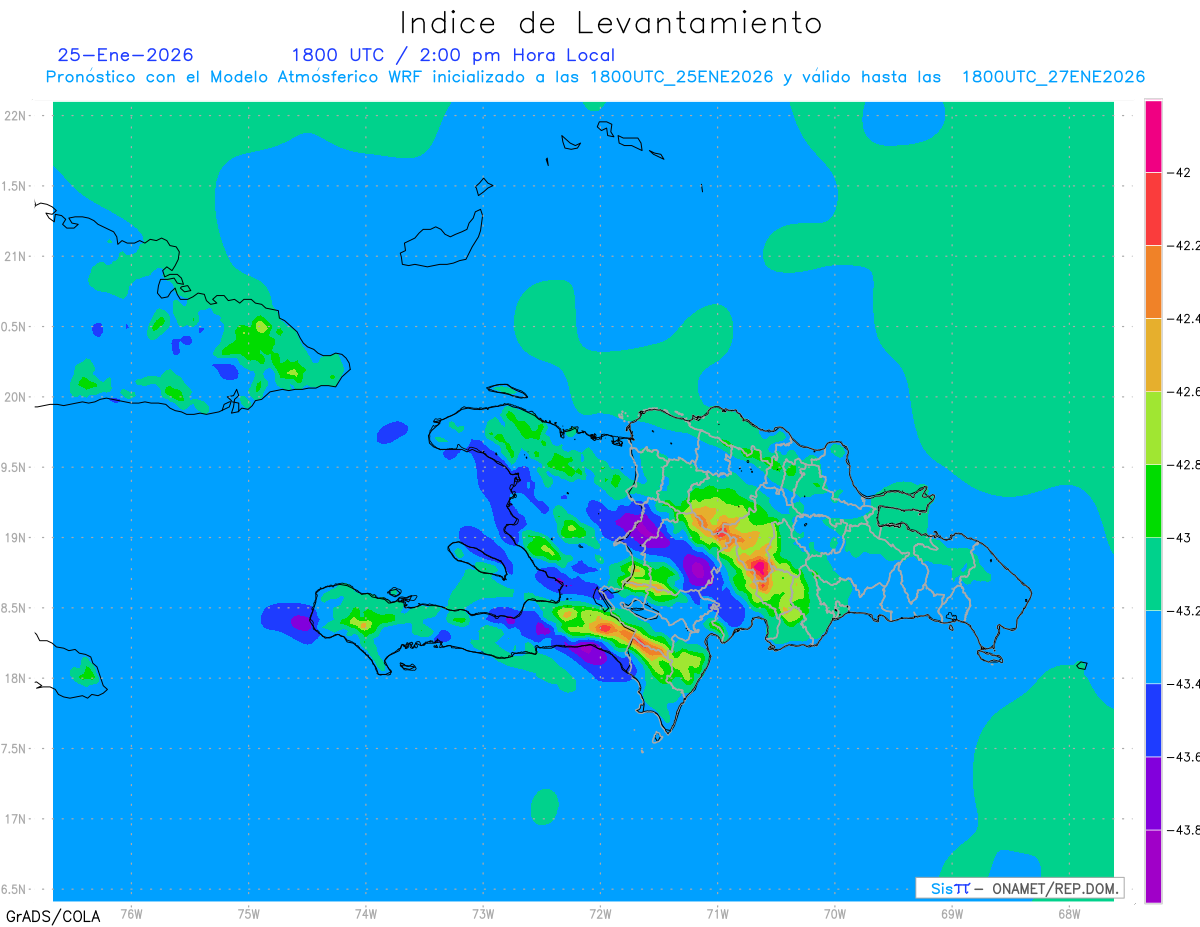Image resolution: width=1200 pixels, height=927 pixels.
Task: Click the '74W' longitude label
Action: (366, 912)
